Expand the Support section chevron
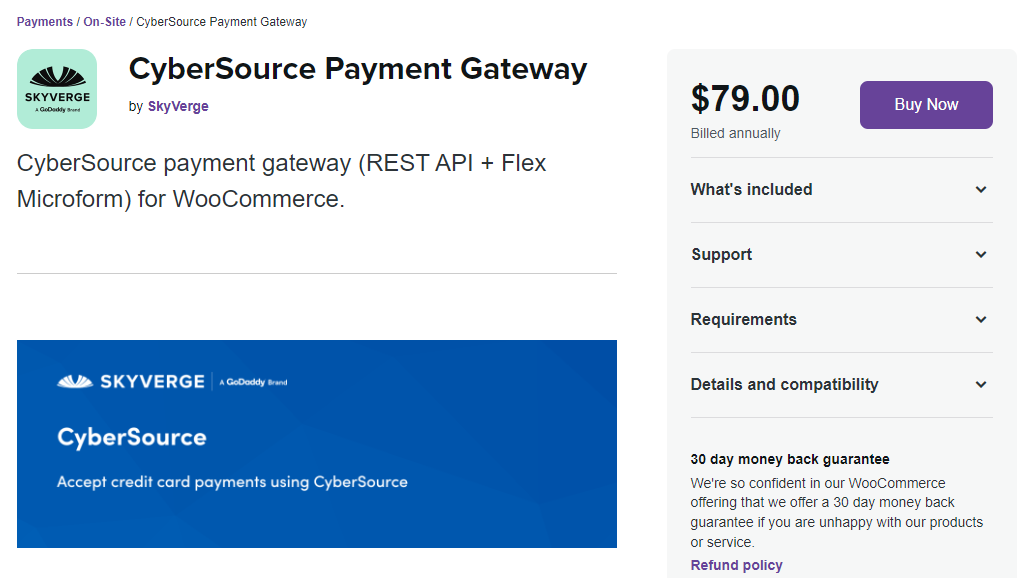1027x578 pixels. (x=981, y=255)
